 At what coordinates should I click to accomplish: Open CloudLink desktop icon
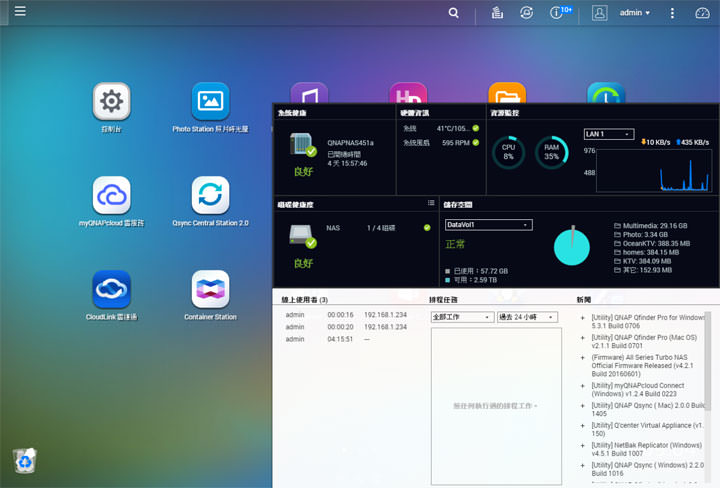click(x=111, y=288)
